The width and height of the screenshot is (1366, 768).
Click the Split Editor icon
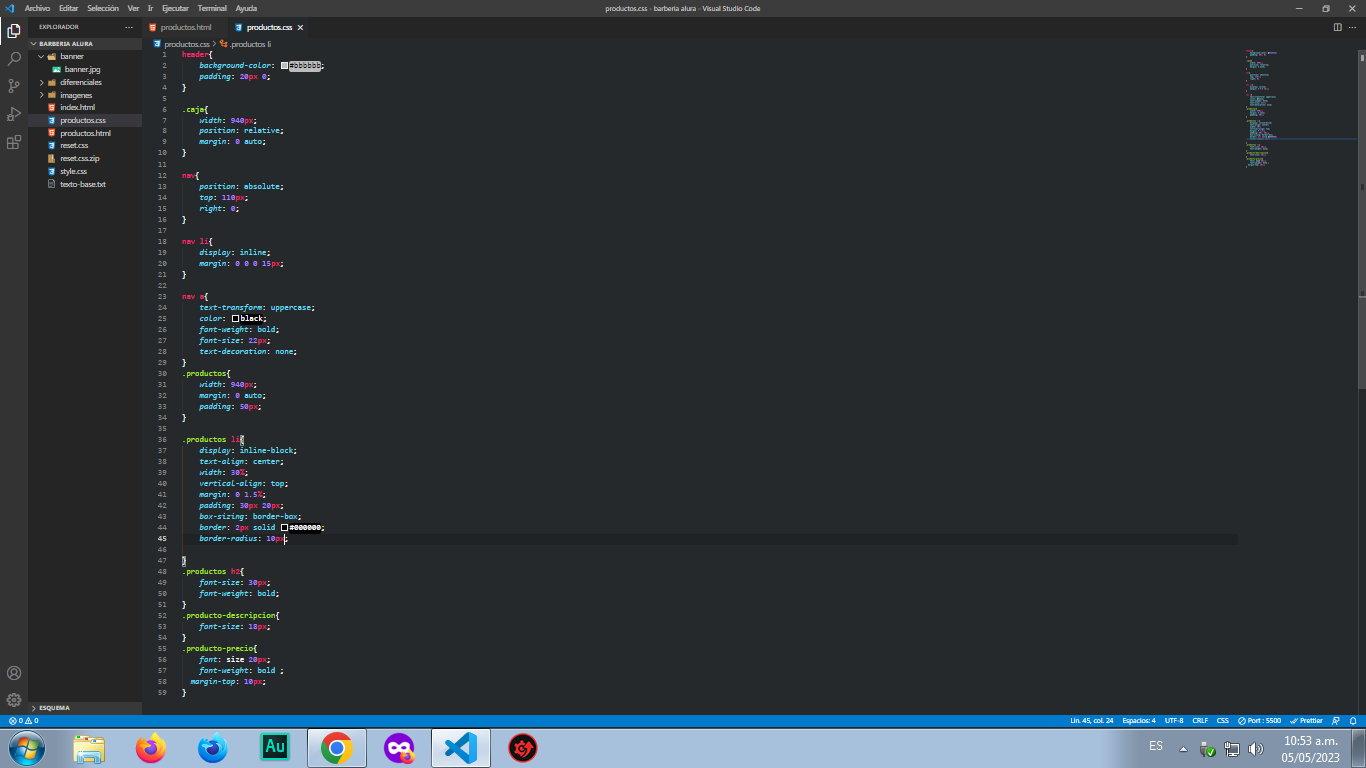tap(1338, 27)
